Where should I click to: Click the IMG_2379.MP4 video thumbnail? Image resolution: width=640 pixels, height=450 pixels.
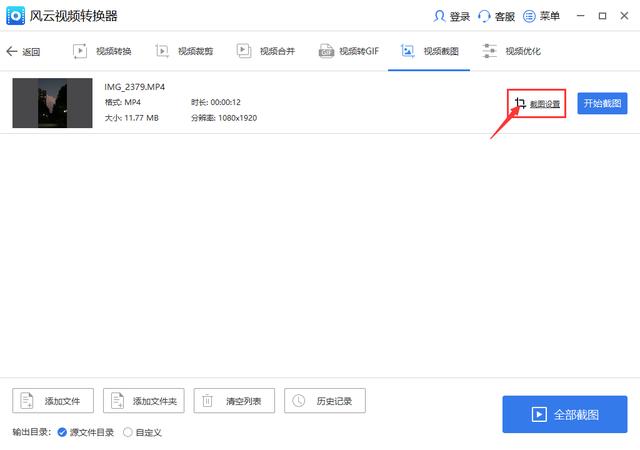click(53, 103)
